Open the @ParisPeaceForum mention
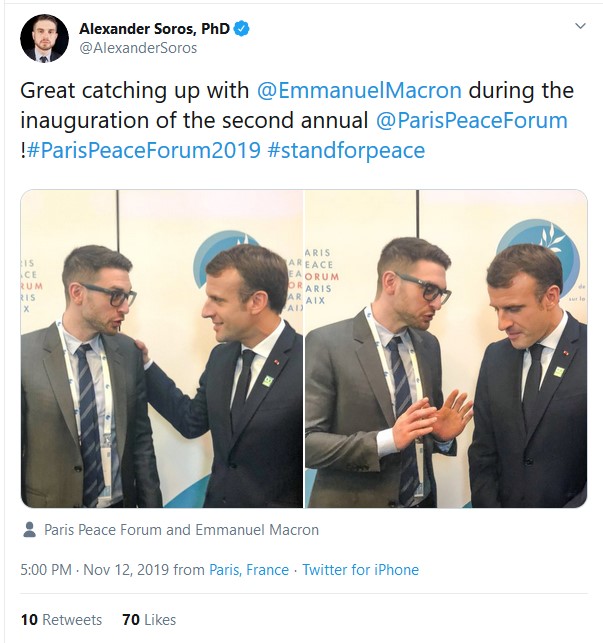Image resolution: width=603 pixels, height=643 pixels. pyautogui.click(x=472, y=121)
